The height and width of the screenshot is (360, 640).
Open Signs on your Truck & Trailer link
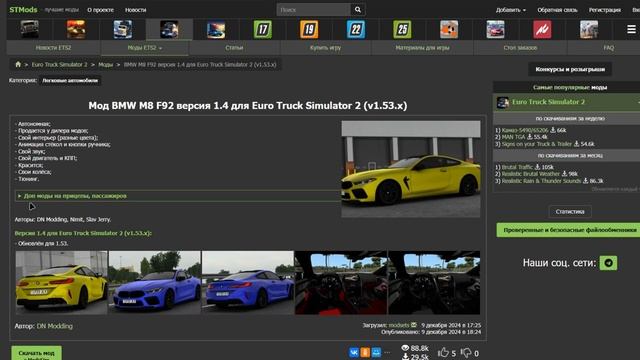537,144
